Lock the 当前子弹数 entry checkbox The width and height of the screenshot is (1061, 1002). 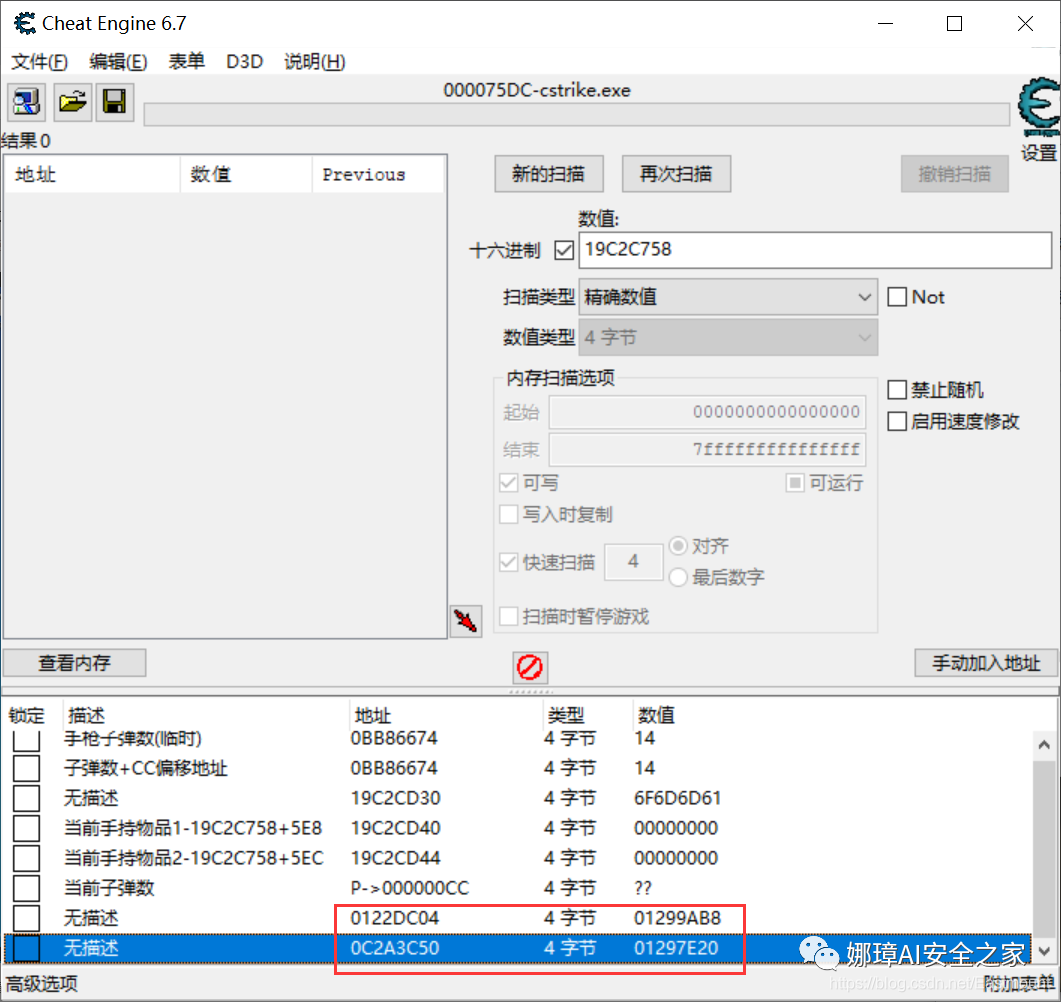click(x=26, y=888)
